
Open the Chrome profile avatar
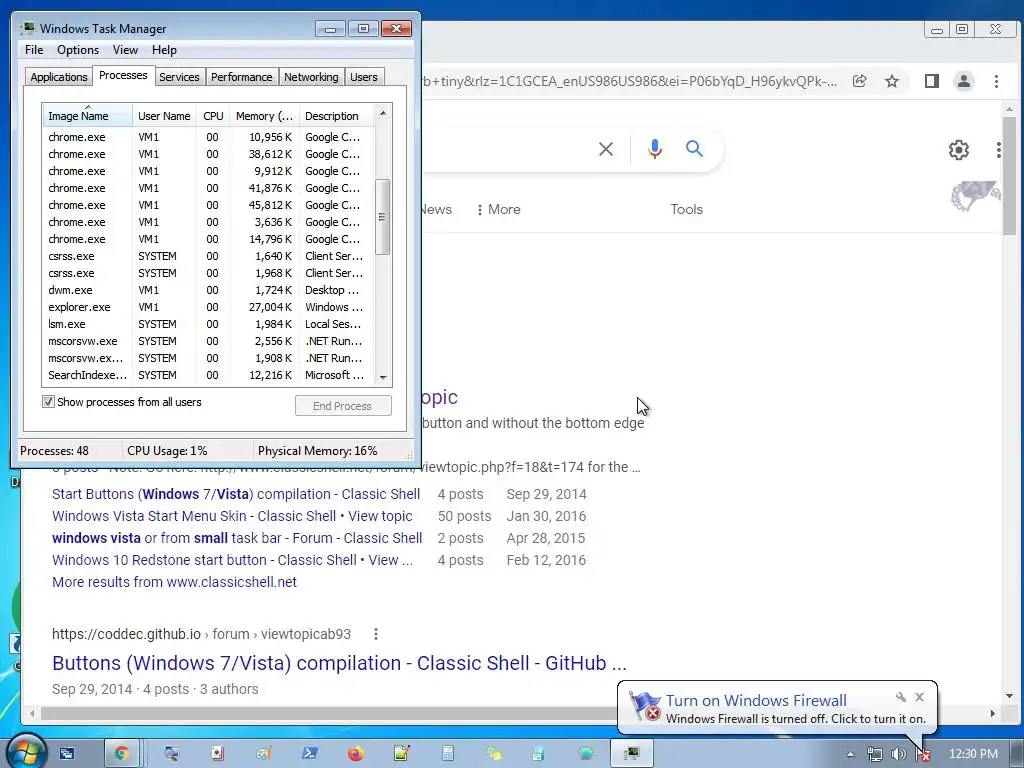pos(964,81)
